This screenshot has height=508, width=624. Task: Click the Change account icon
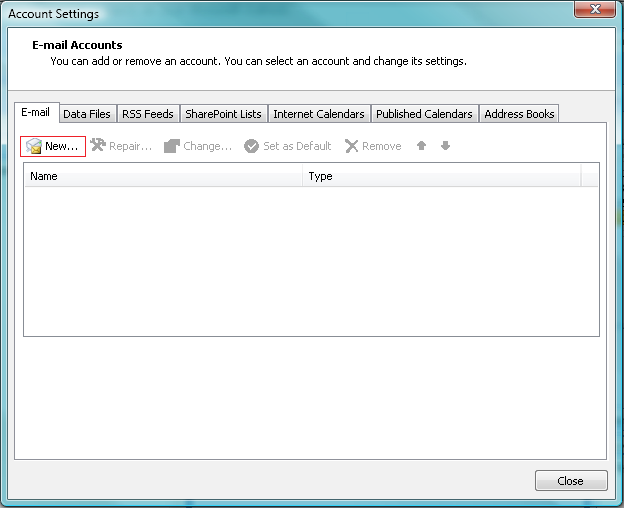(x=172, y=146)
